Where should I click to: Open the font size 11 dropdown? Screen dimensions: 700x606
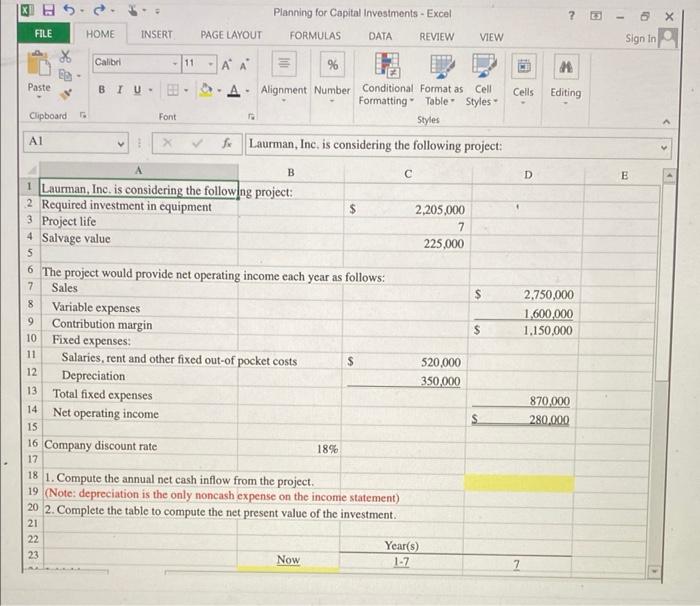211,64
